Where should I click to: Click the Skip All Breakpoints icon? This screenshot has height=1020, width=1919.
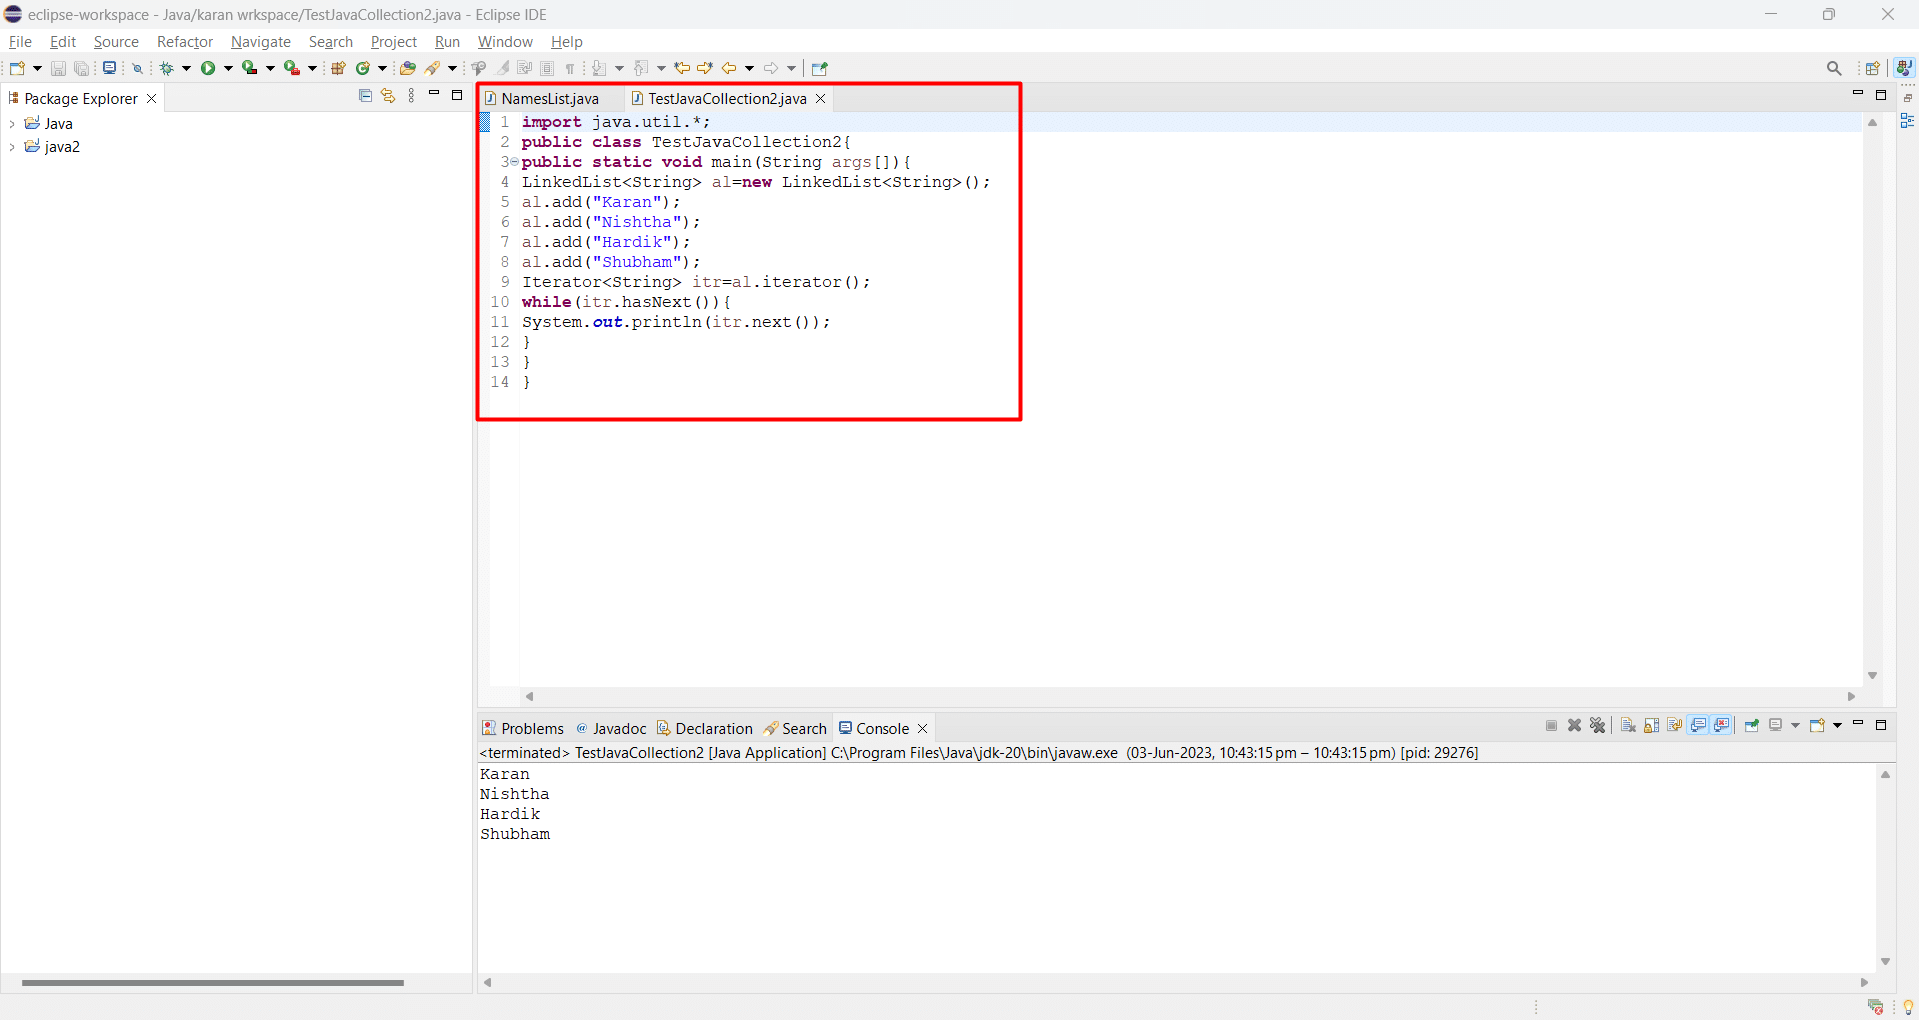click(x=138, y=68)
